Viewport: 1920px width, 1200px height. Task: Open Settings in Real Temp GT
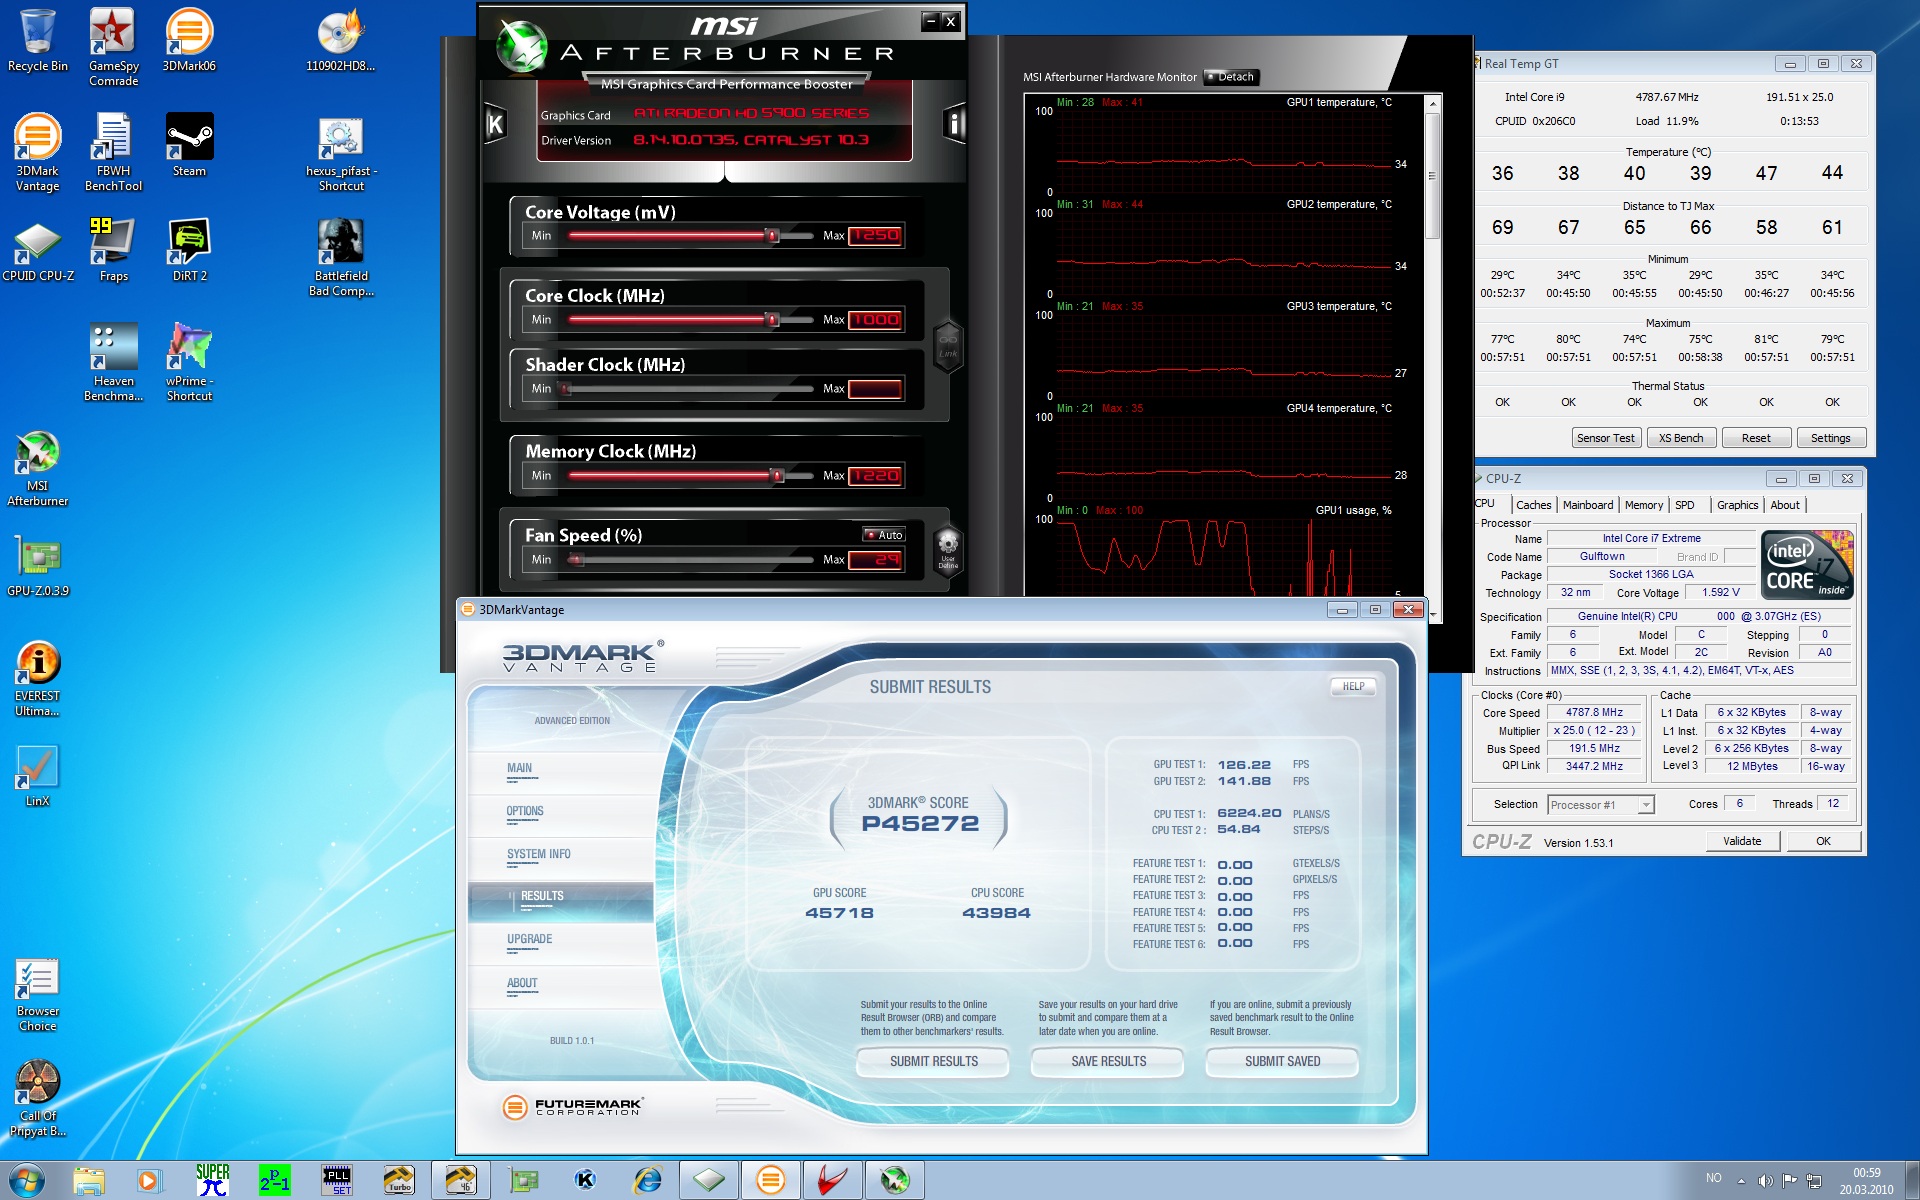pos(1830,438)
